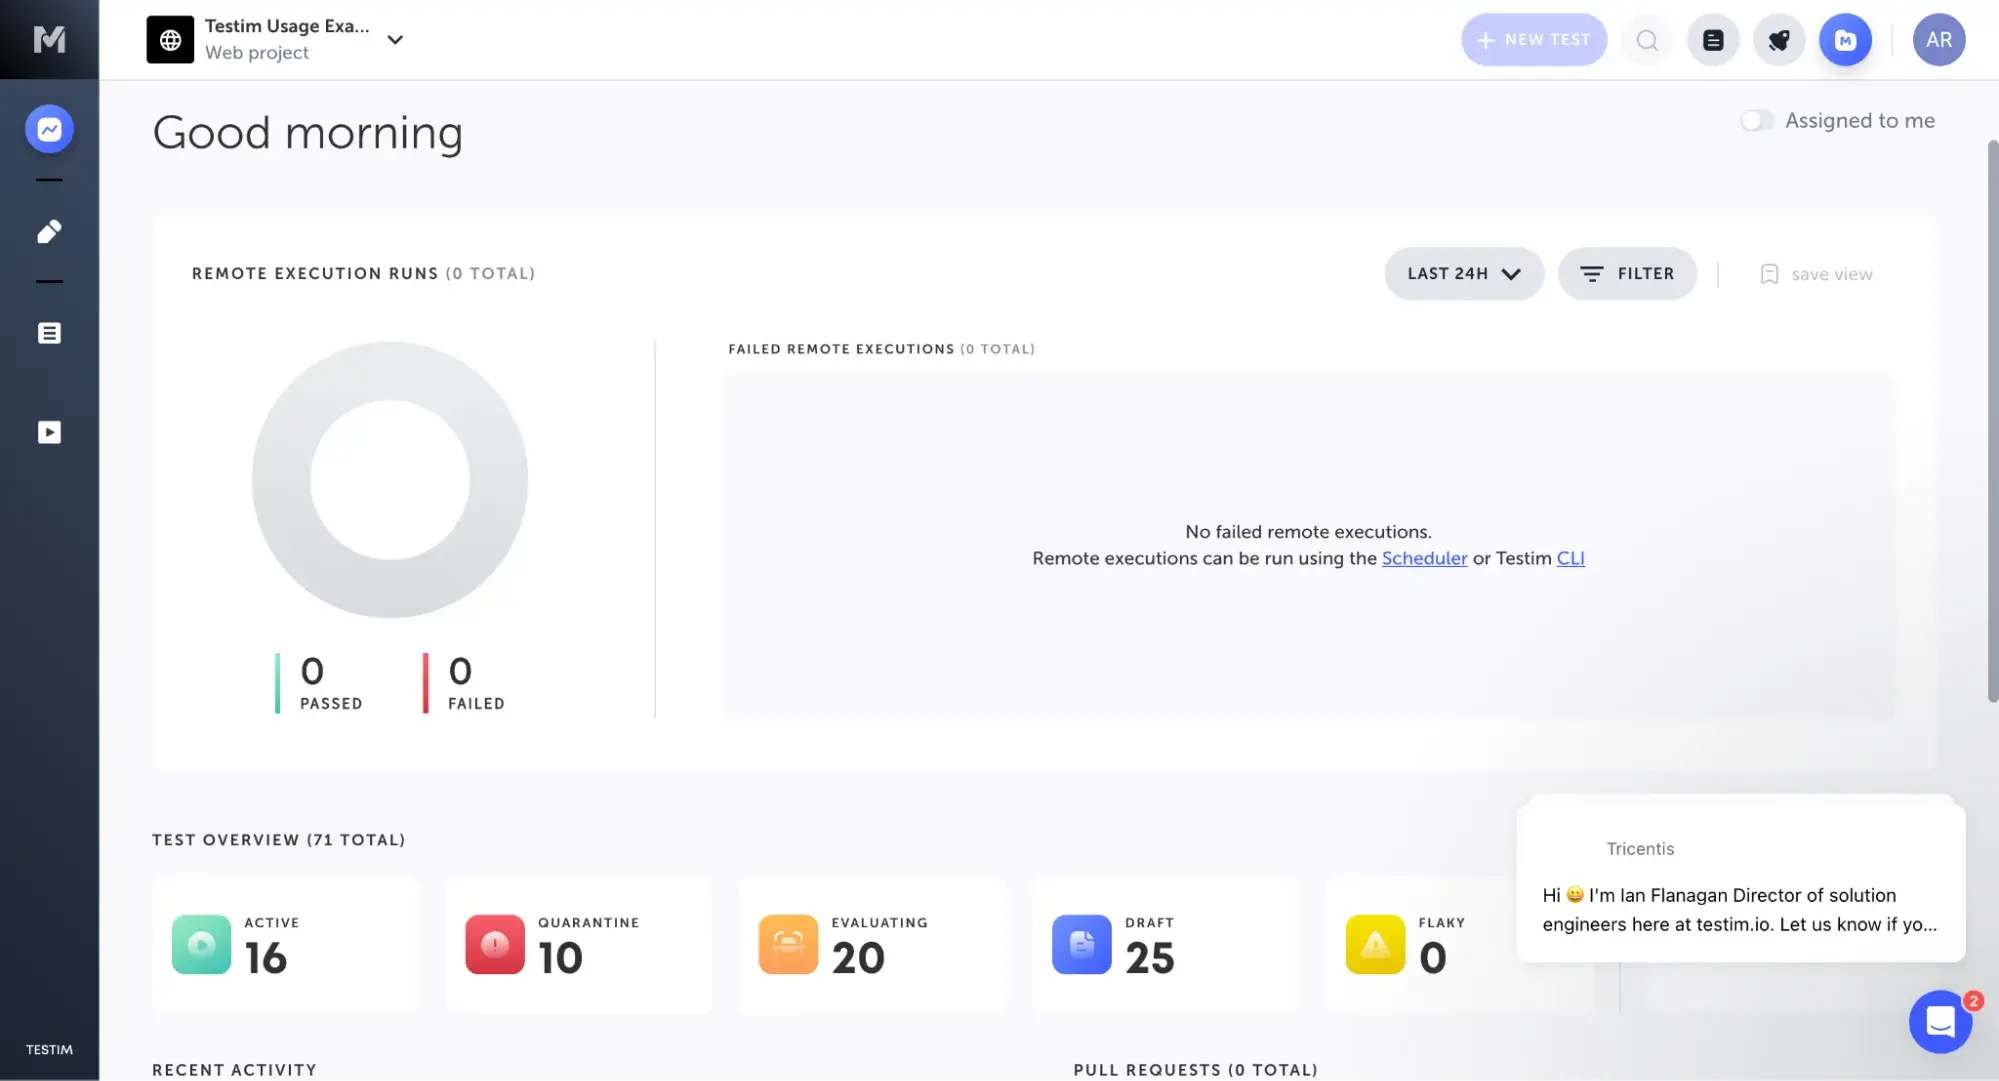
Task: Open the LAST 24H time range dropdown
Action: (1464, 274)
